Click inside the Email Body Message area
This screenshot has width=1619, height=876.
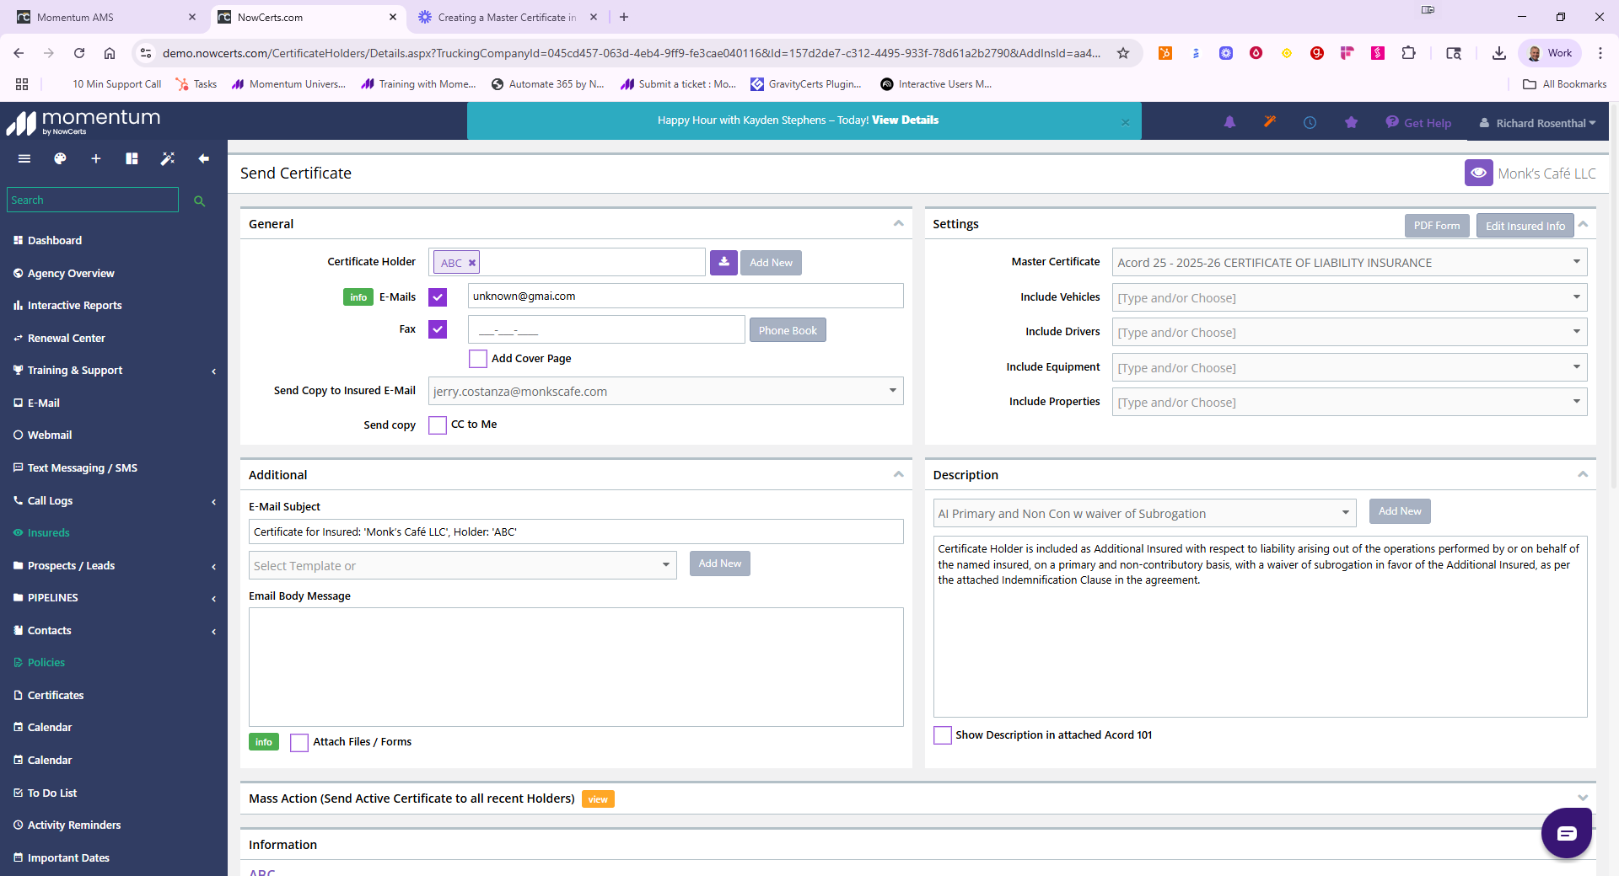(x=576, y=667)
